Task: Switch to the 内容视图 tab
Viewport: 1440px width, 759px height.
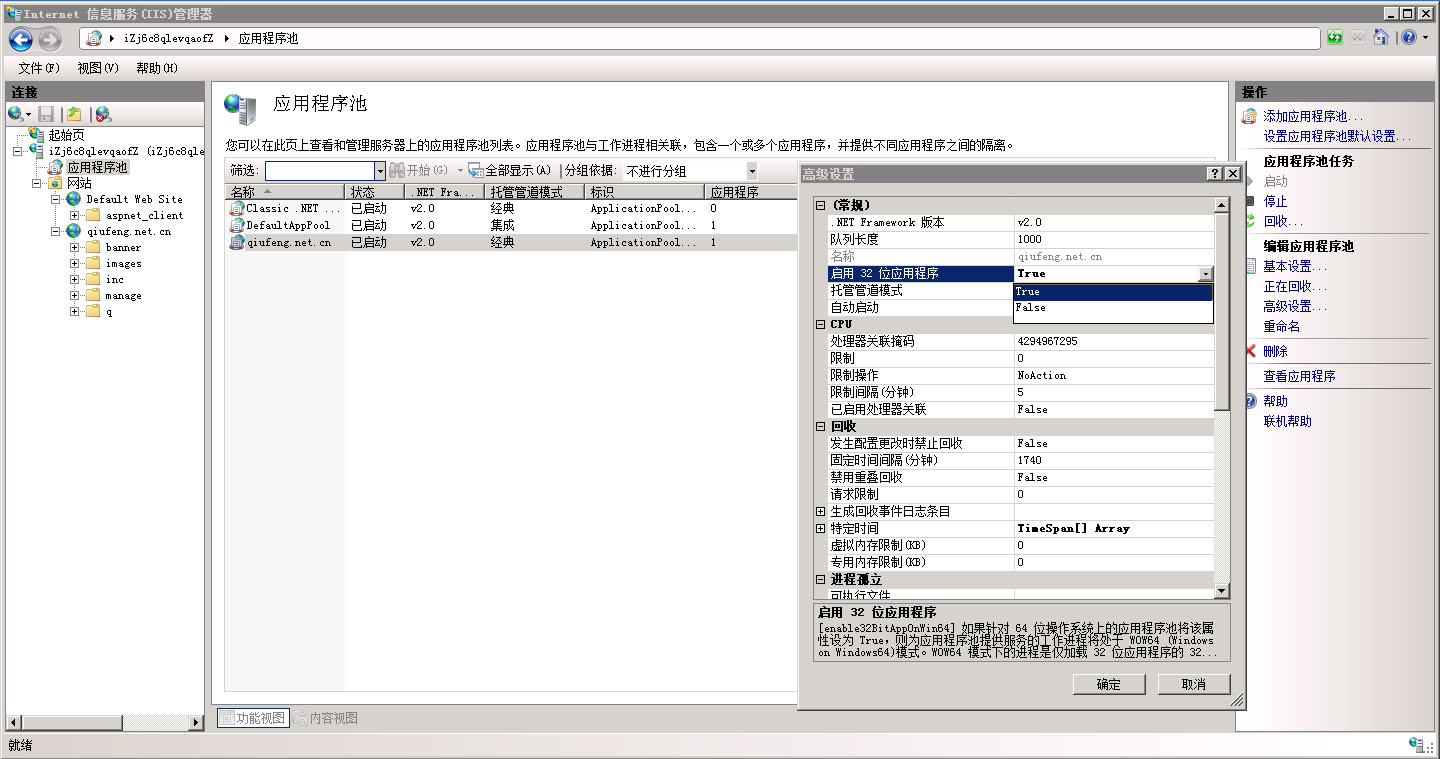Action: [326, 718]
